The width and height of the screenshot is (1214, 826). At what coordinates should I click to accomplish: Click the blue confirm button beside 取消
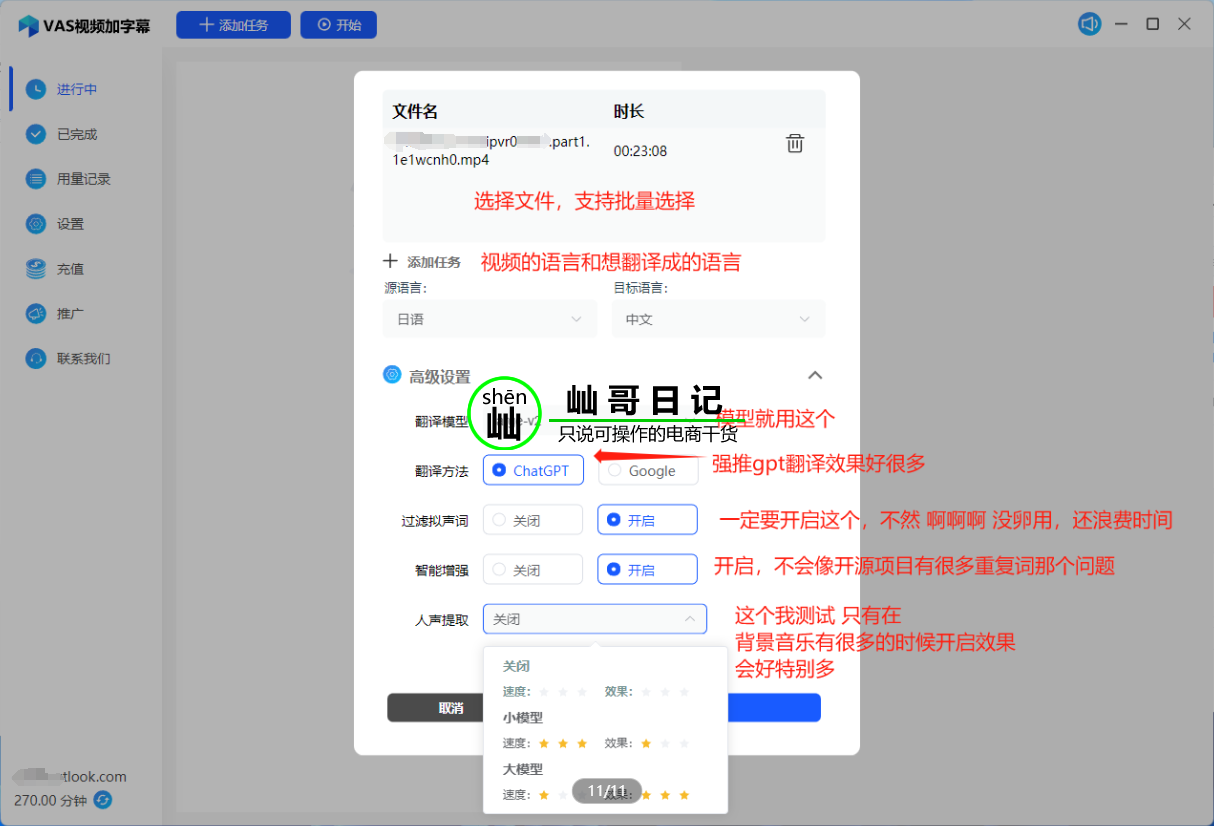pyautogui.click(x=773, y=708)
